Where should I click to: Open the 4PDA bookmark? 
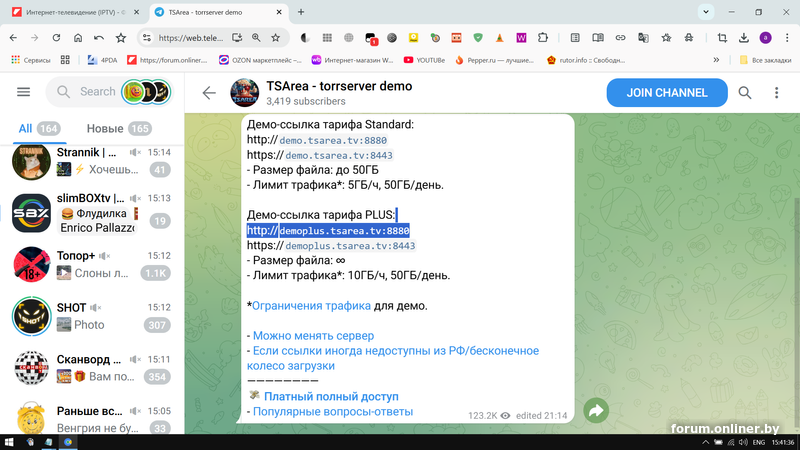(x=103, y=60)
